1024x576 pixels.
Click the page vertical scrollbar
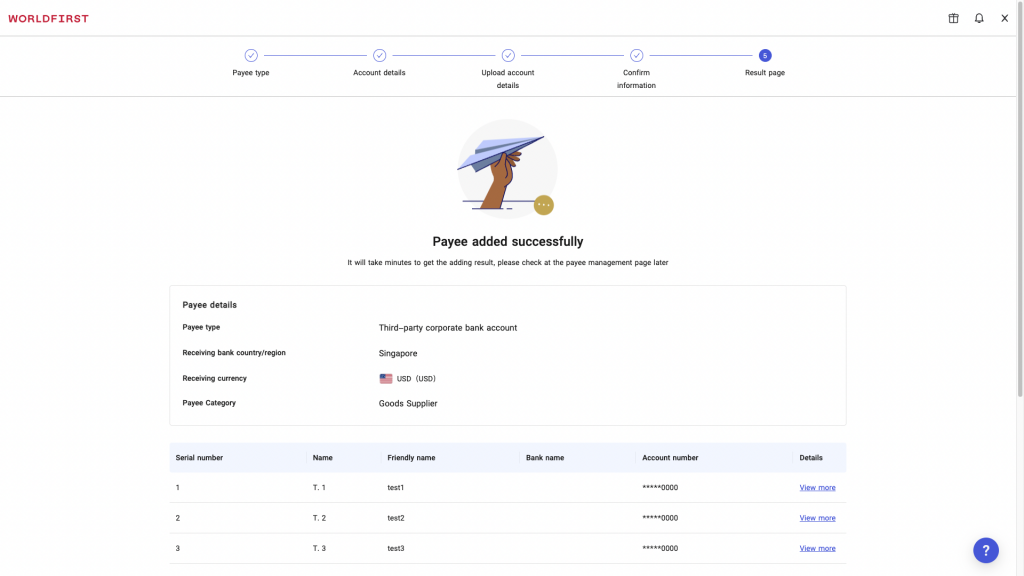(1019, 199)
